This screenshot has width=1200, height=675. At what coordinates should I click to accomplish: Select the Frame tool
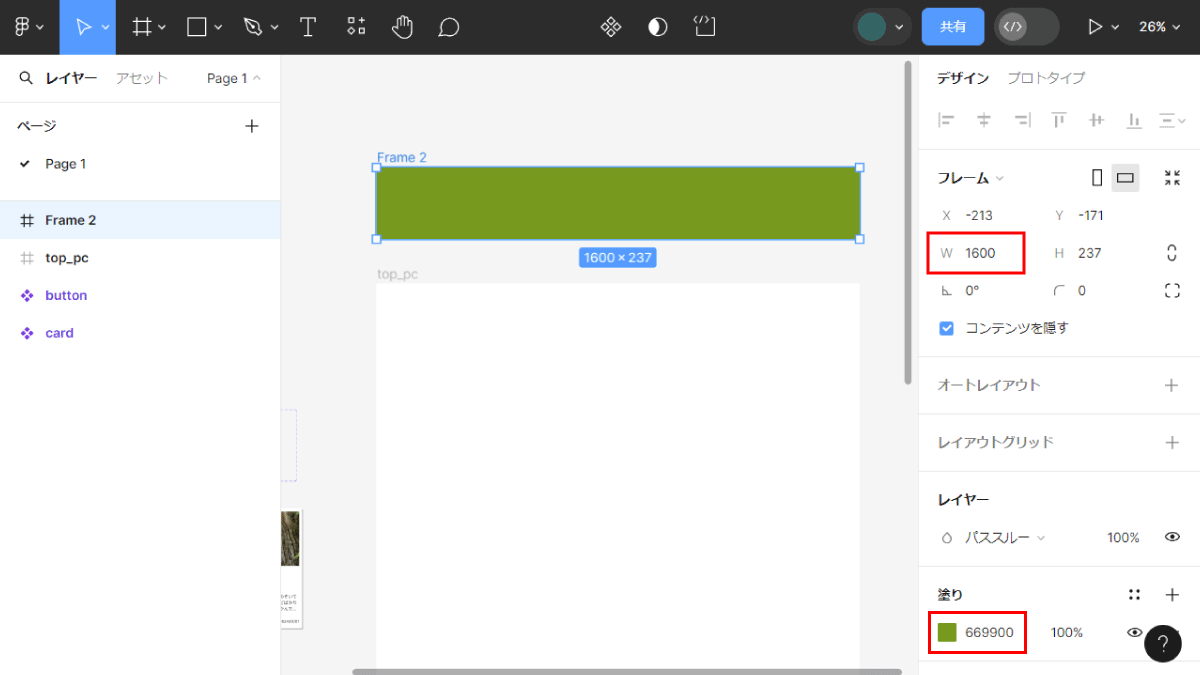(142, 27)
